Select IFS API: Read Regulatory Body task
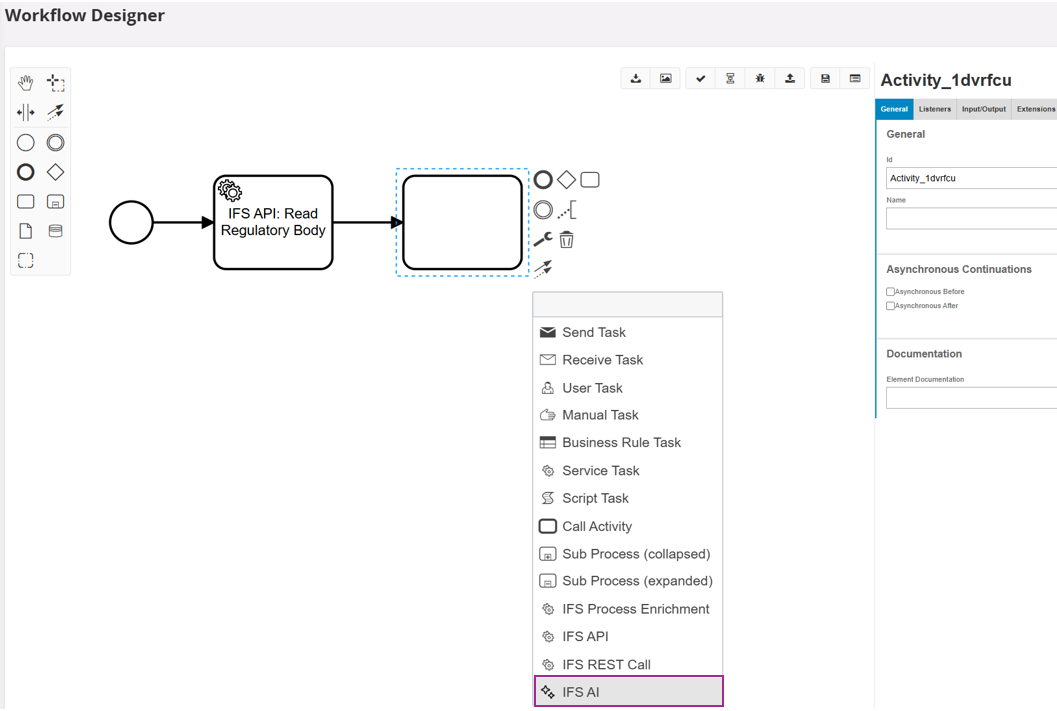Viewport: 1057px width, 711px height. pyautogui.click(x=273, y=222)
